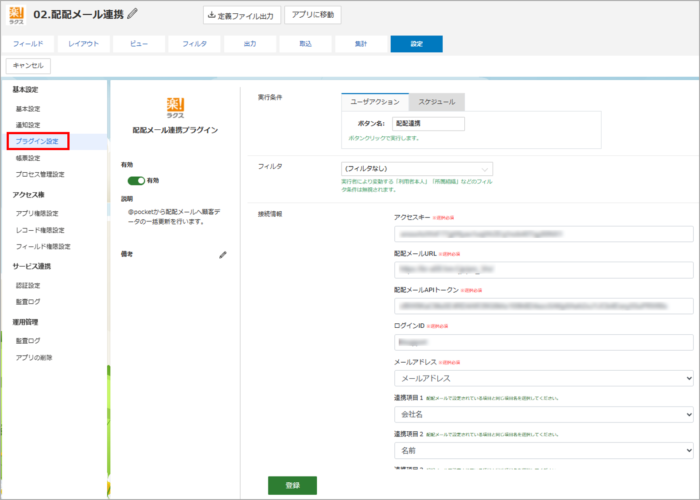
Task: Click the 配配メールURL input field
Action: (x=544, y=270)
